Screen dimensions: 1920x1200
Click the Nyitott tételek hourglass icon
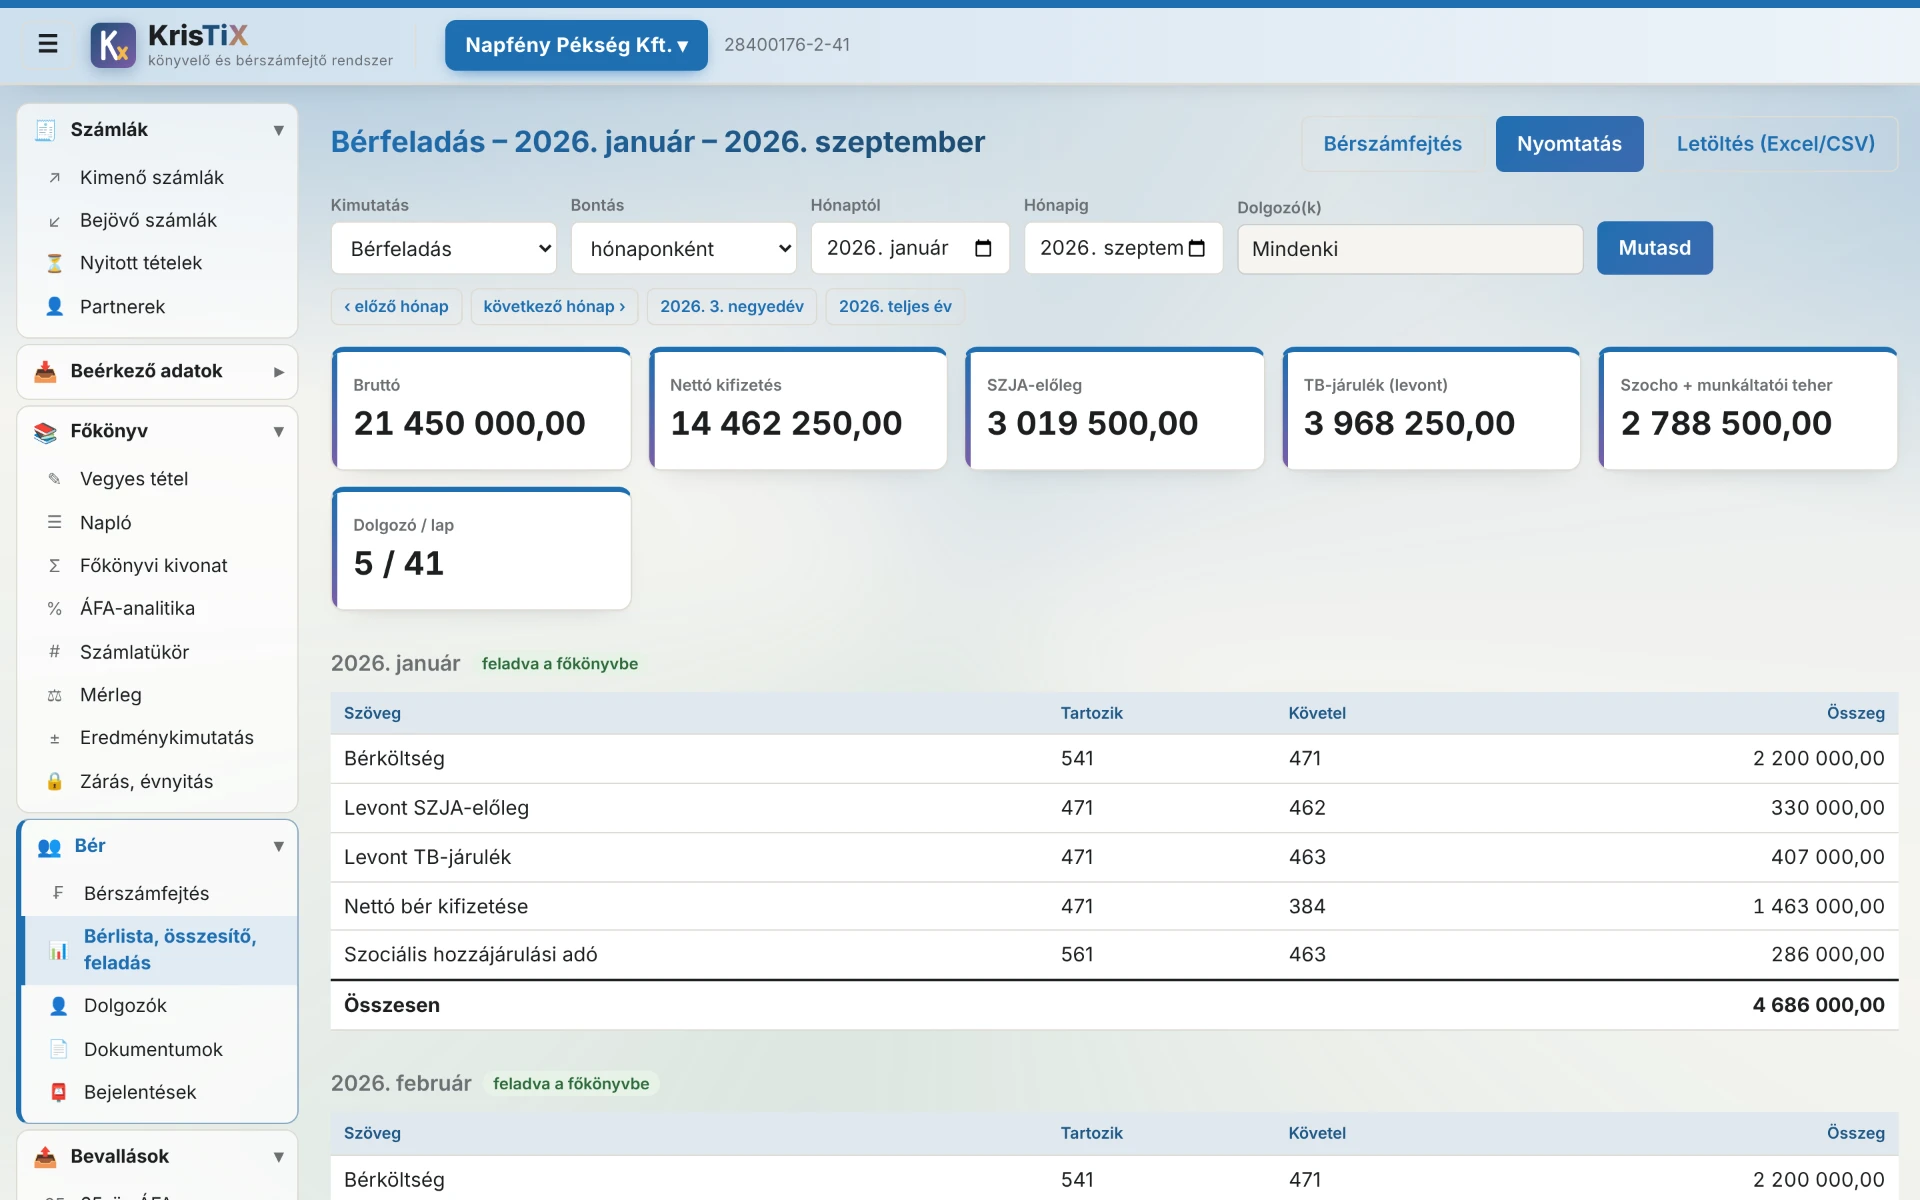(x=55, y=264)
